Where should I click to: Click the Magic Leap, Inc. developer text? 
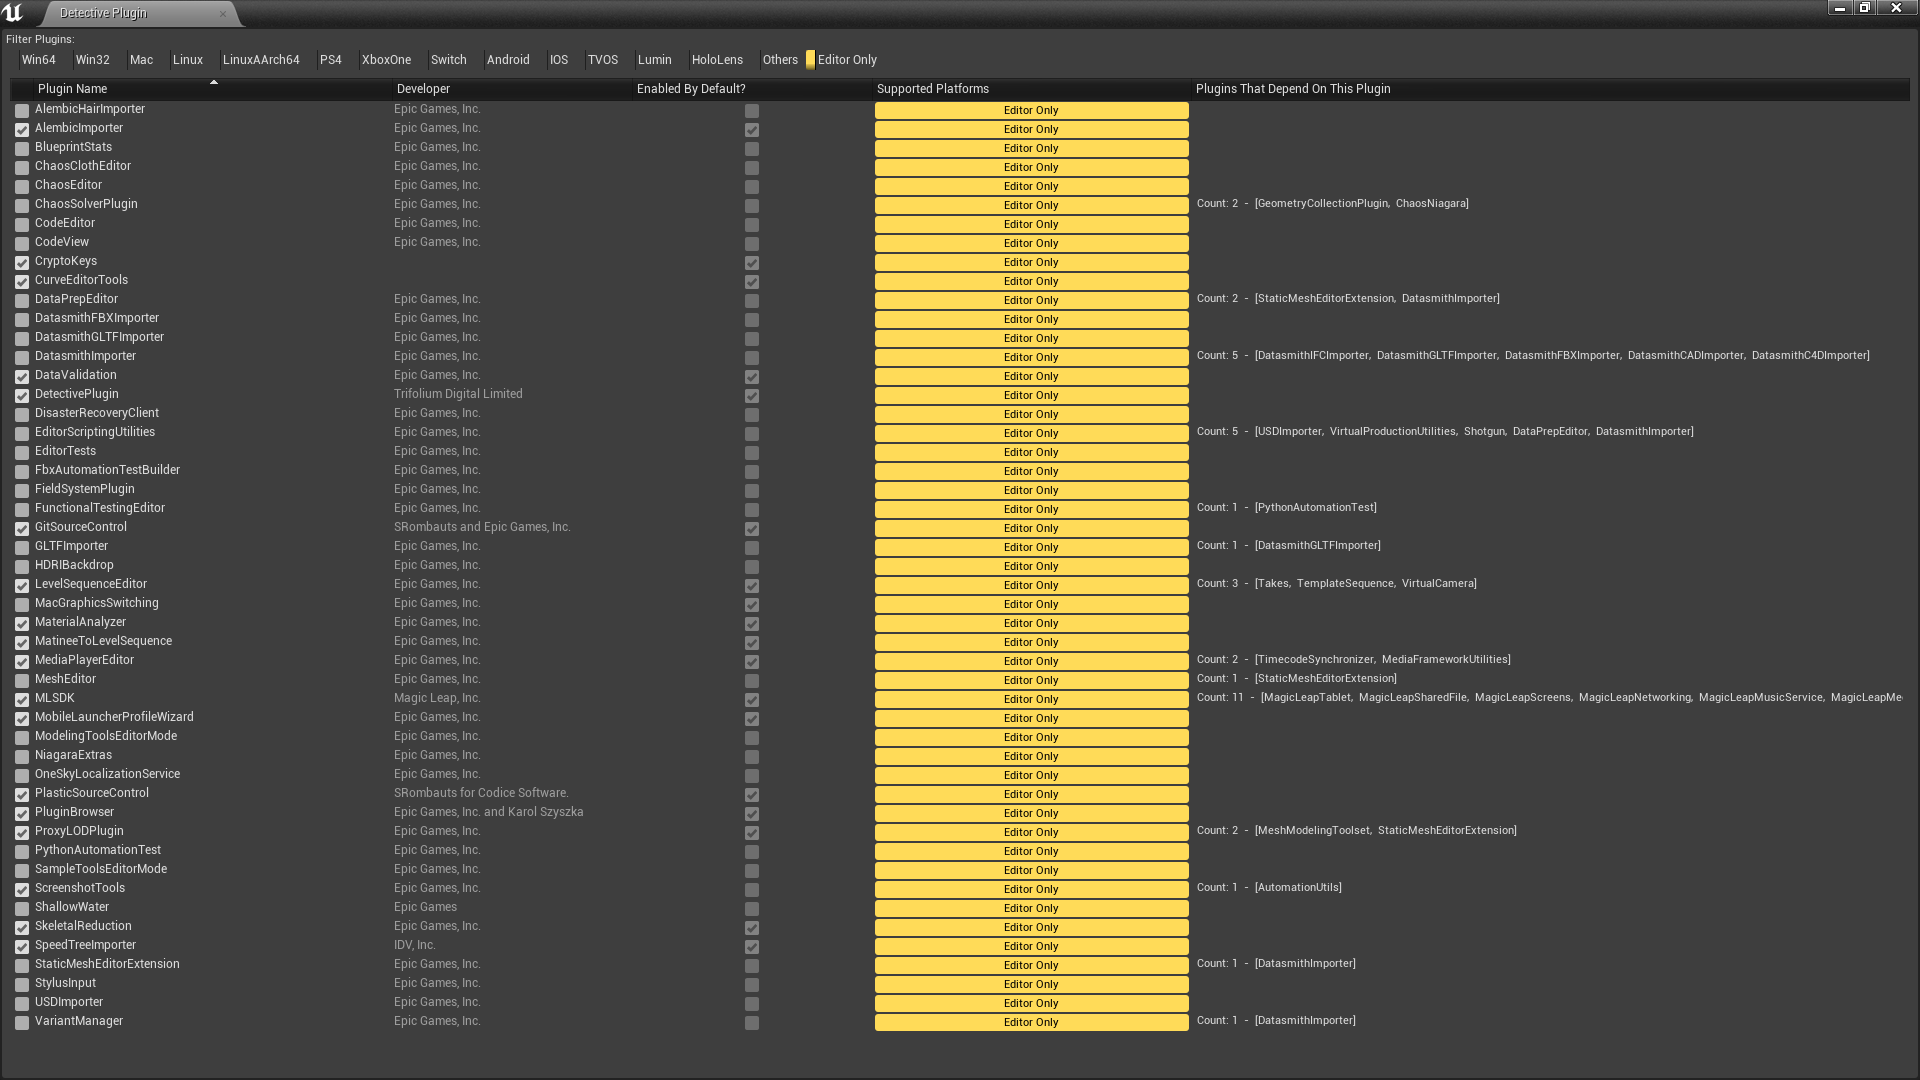[x=437, y=698]
